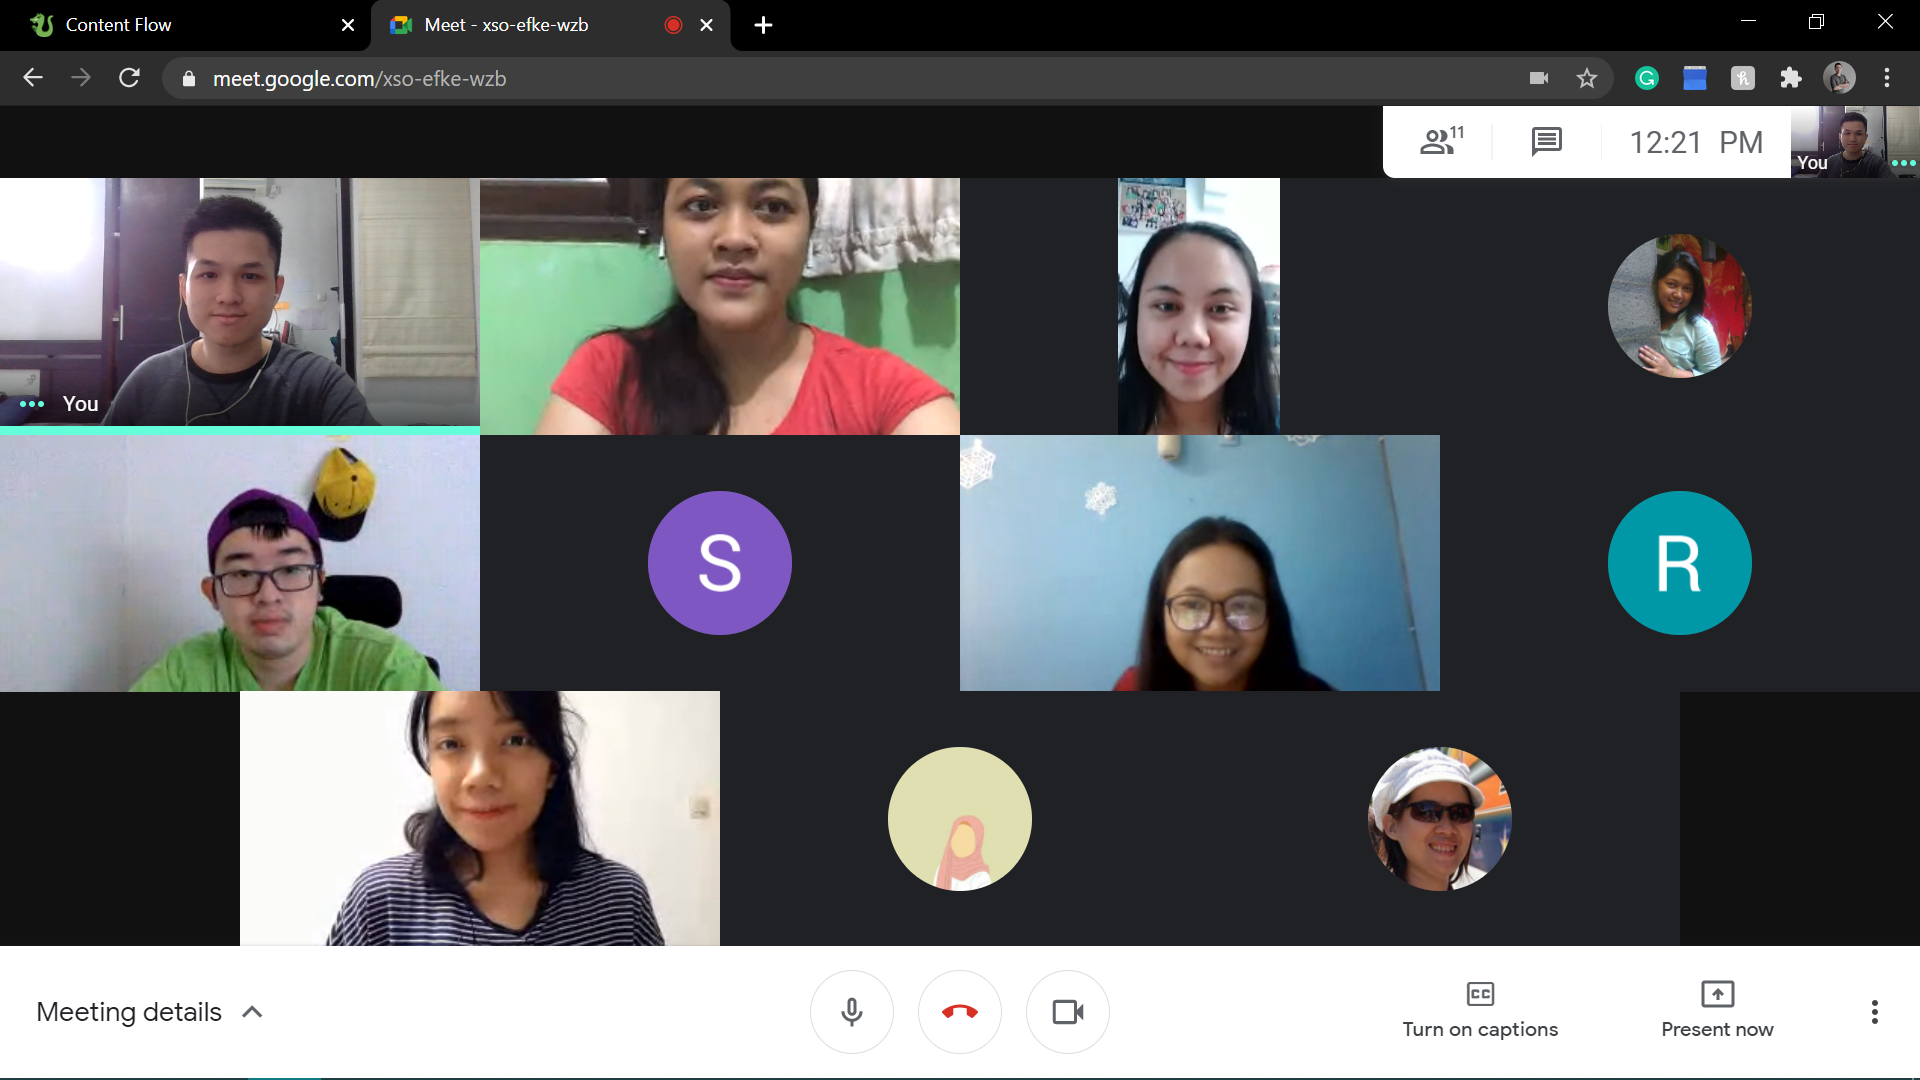The width and height of the screenshot is (1920, 1080).
Task: Bookmark this page with the star
Action: tap(1587, 78)
